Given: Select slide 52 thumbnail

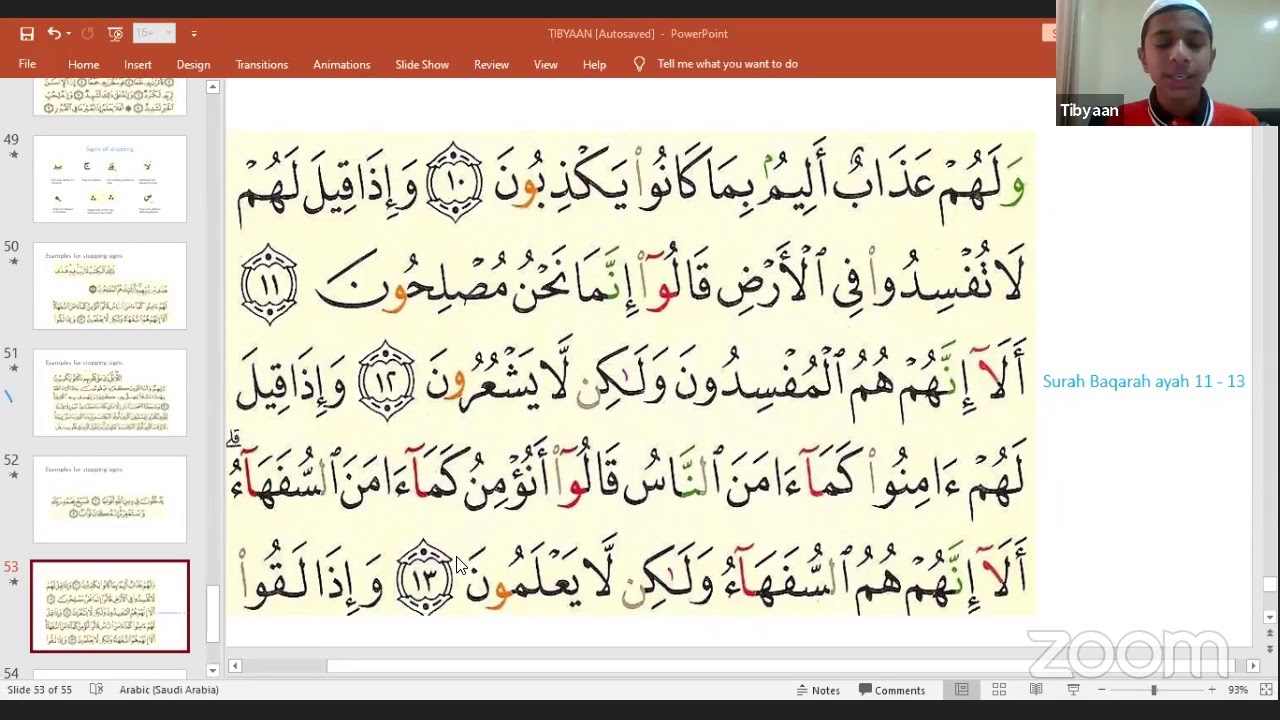Looking at the screenshot, I should 110,500.
